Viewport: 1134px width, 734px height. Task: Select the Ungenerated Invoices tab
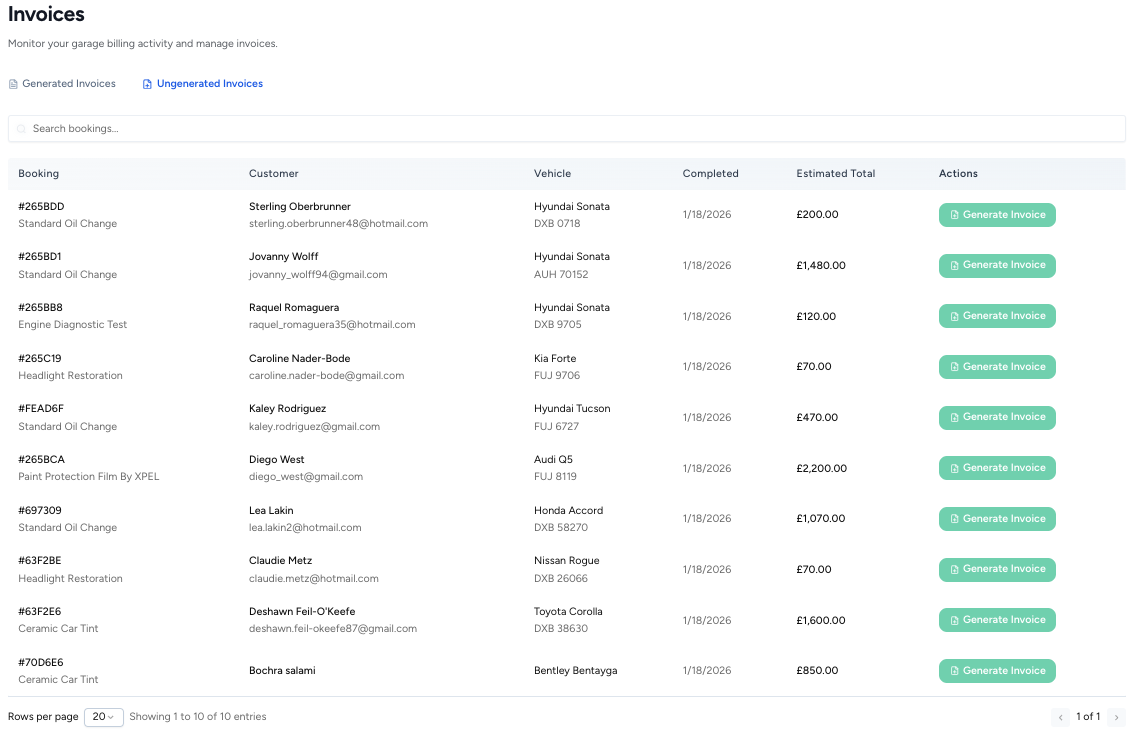point(203,83)
